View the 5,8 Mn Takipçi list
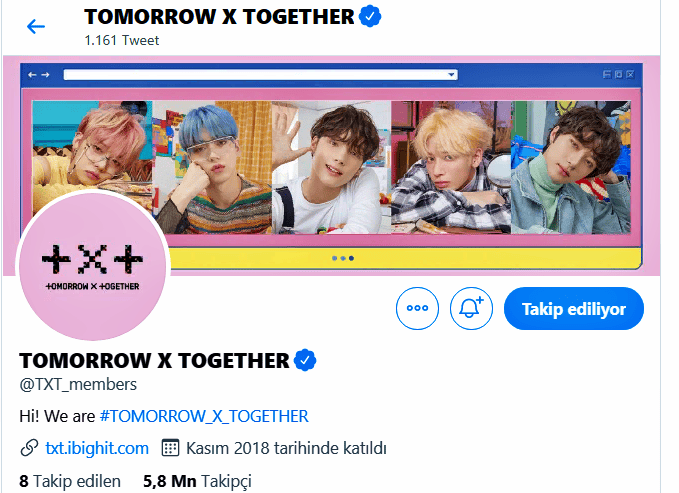Screen dimensions: 679x493 click(197, 481)
